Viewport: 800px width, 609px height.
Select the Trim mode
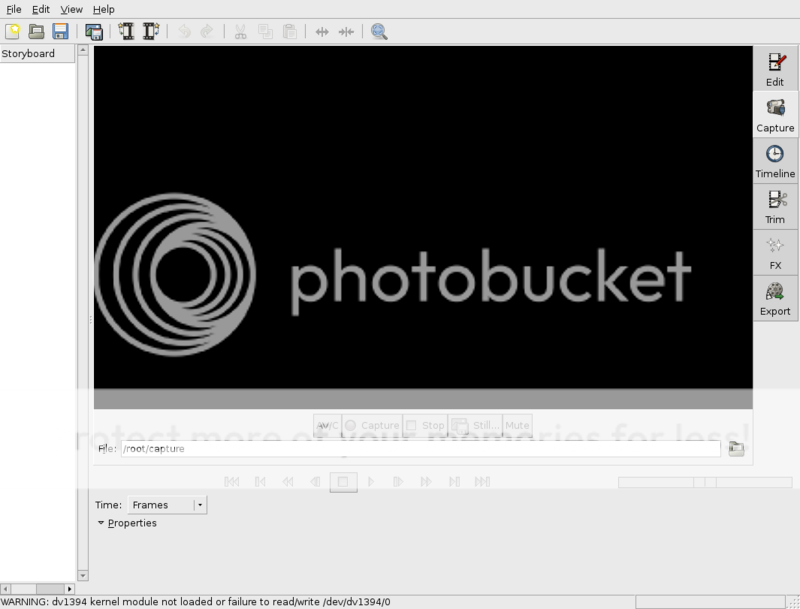pos(775,207)
